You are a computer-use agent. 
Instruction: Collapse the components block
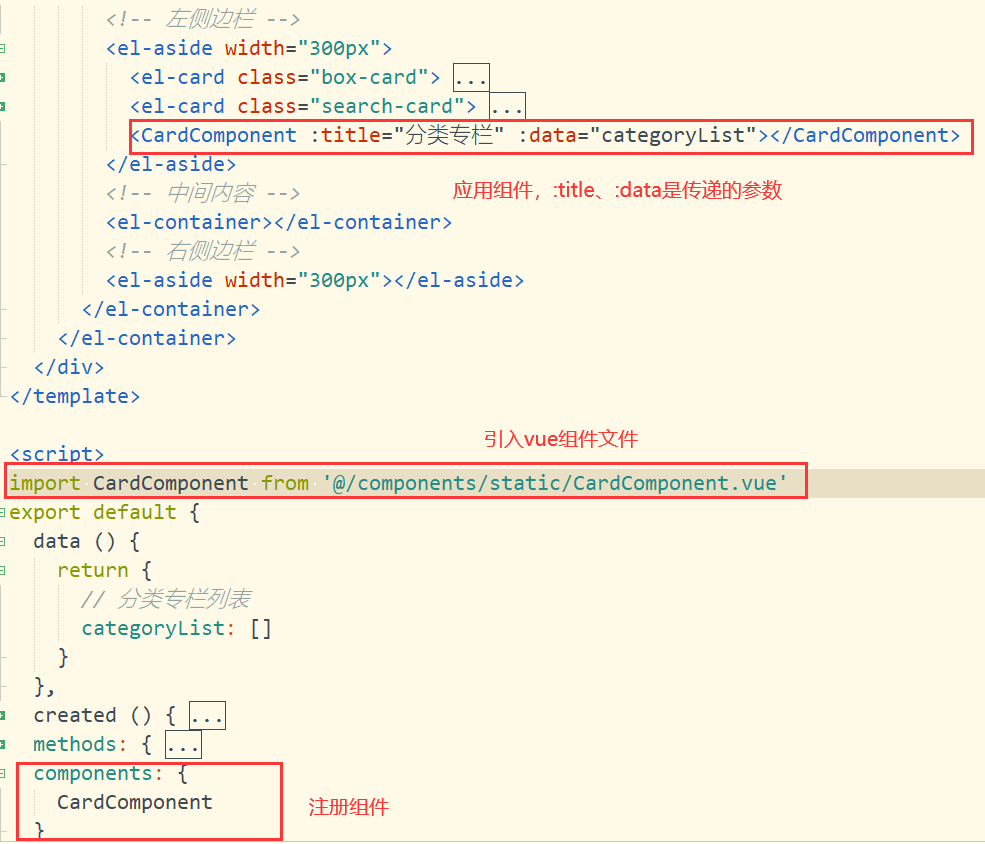point(3,773)
